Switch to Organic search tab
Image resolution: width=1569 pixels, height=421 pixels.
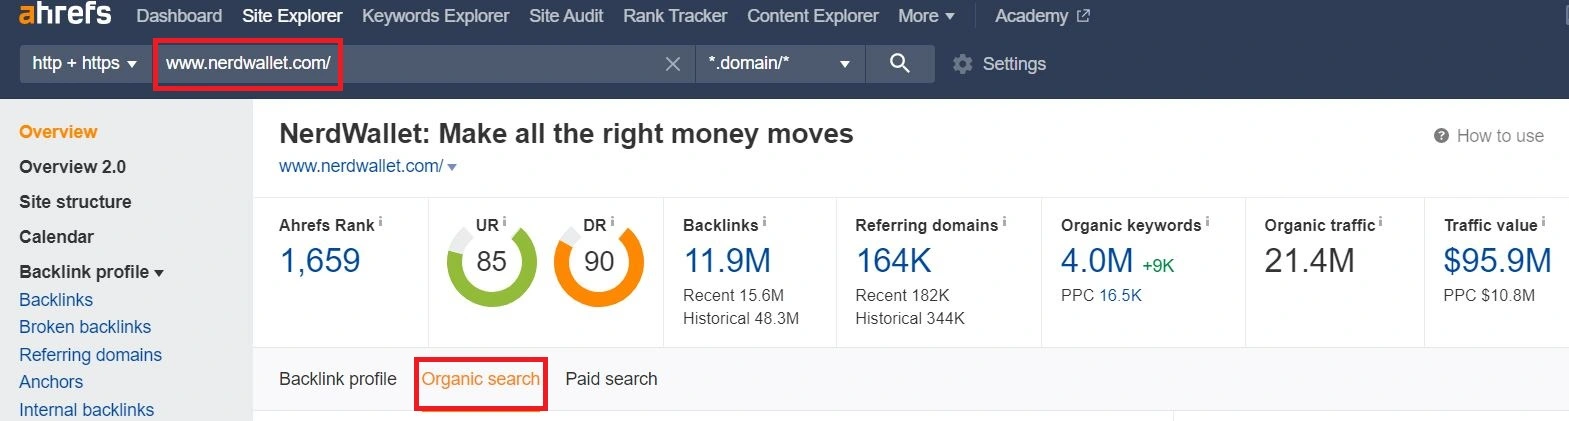pyautogui.click(x=481, y=379)
